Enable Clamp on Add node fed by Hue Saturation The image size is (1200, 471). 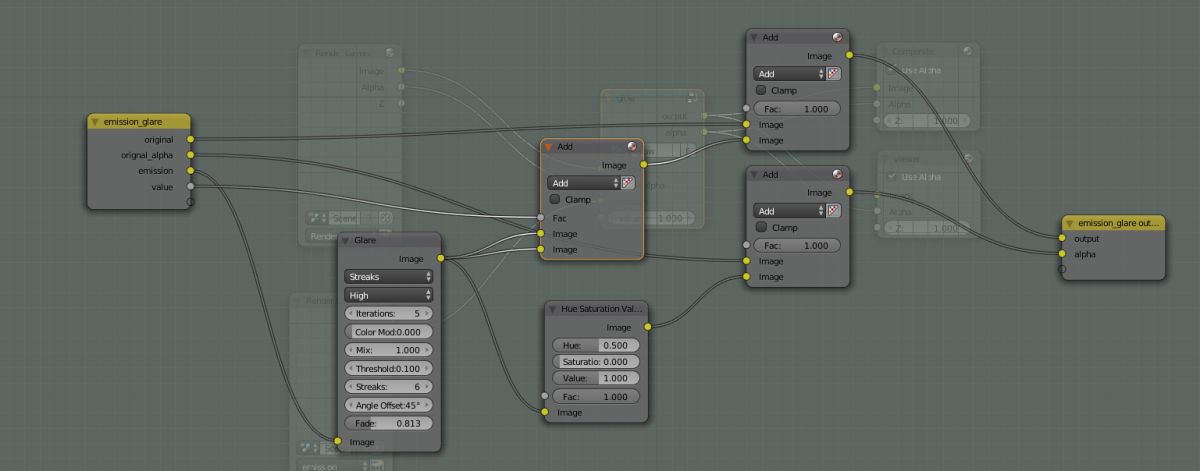tap(761, 227)
